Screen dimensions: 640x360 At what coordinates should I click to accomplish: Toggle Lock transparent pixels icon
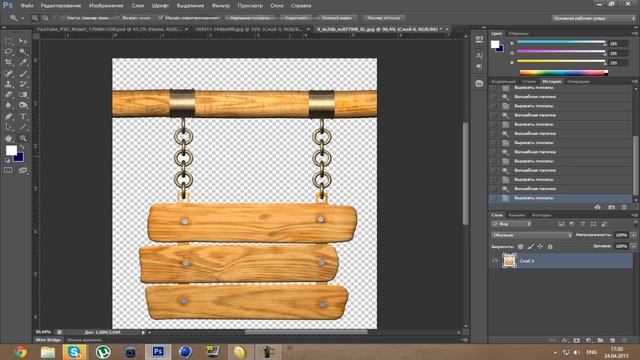520,247
